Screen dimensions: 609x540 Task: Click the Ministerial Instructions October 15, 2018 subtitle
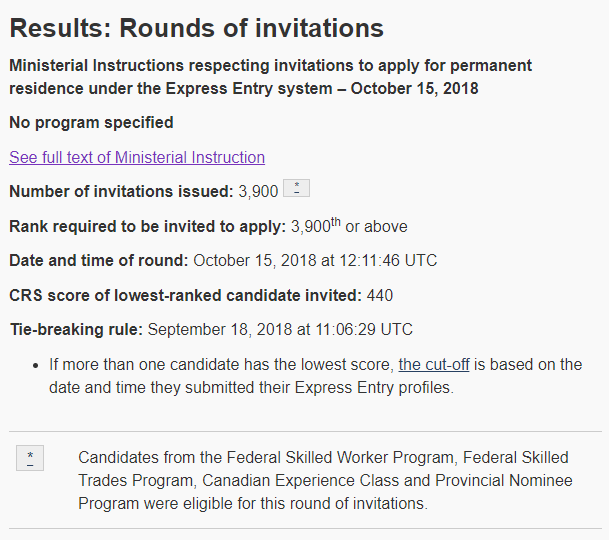point(270,77)
